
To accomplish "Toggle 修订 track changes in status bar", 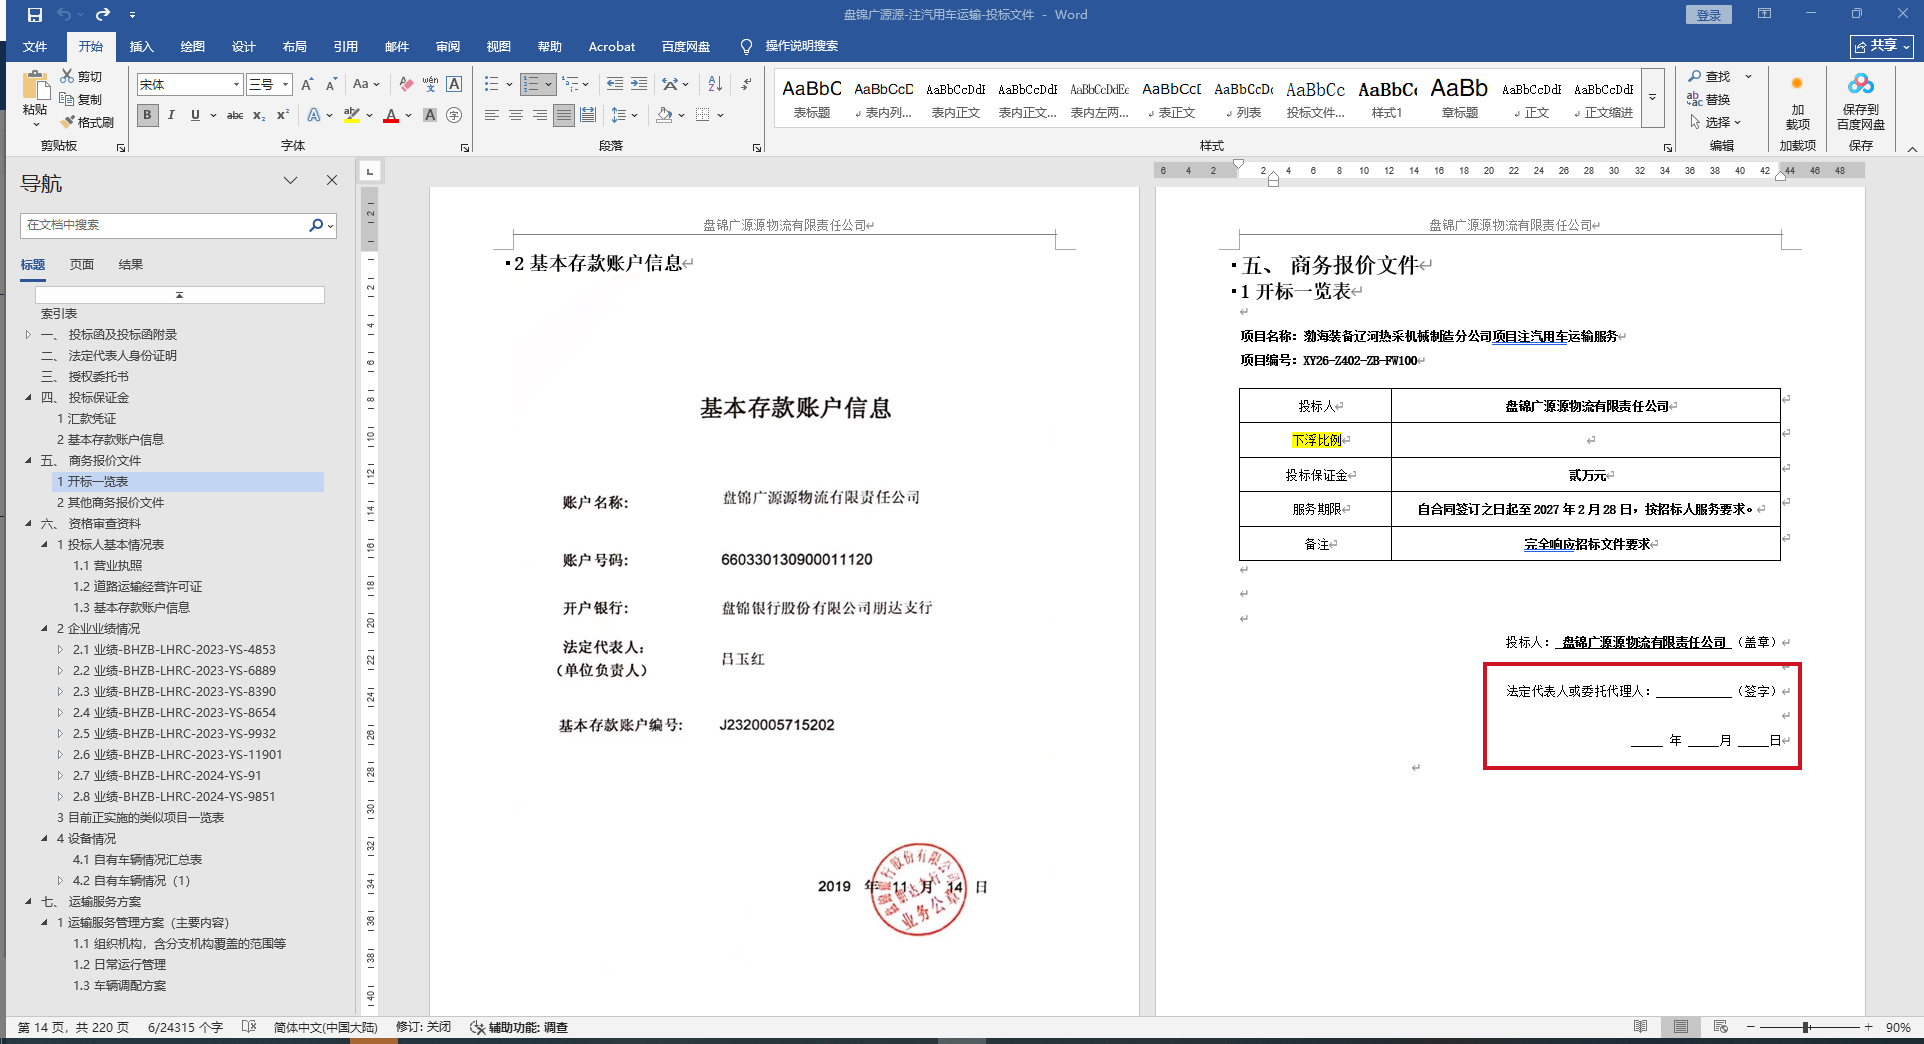I will click(424, 1027).
